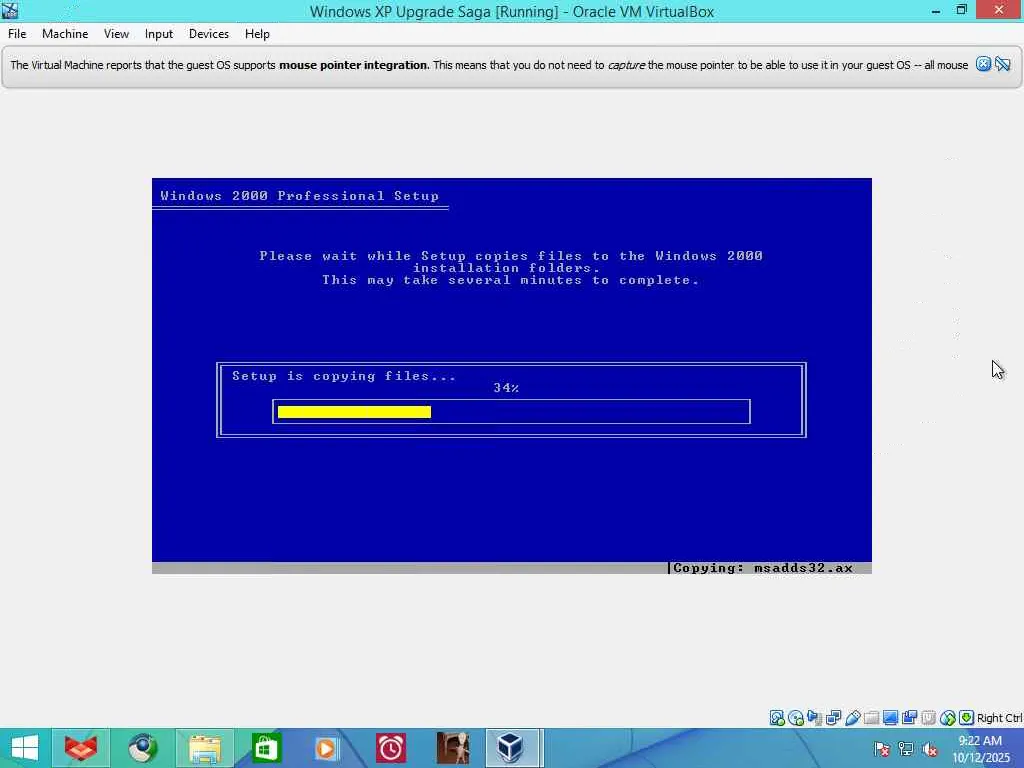This screenshot has width=1024, height=768.
Task: Open the File menu
Action: click(x=17, y=34)
